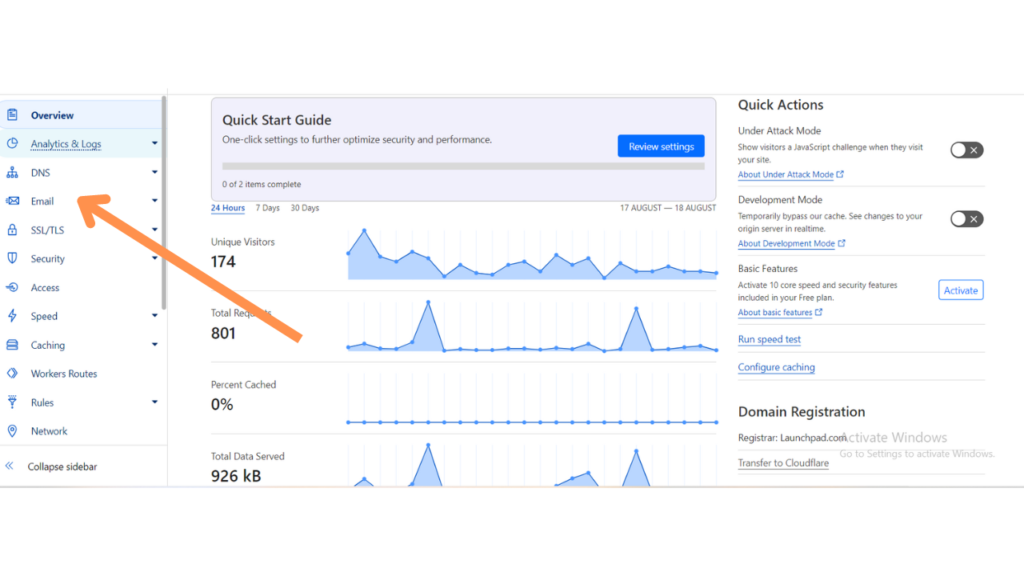Open the About Development Mode link

[786, 244]
